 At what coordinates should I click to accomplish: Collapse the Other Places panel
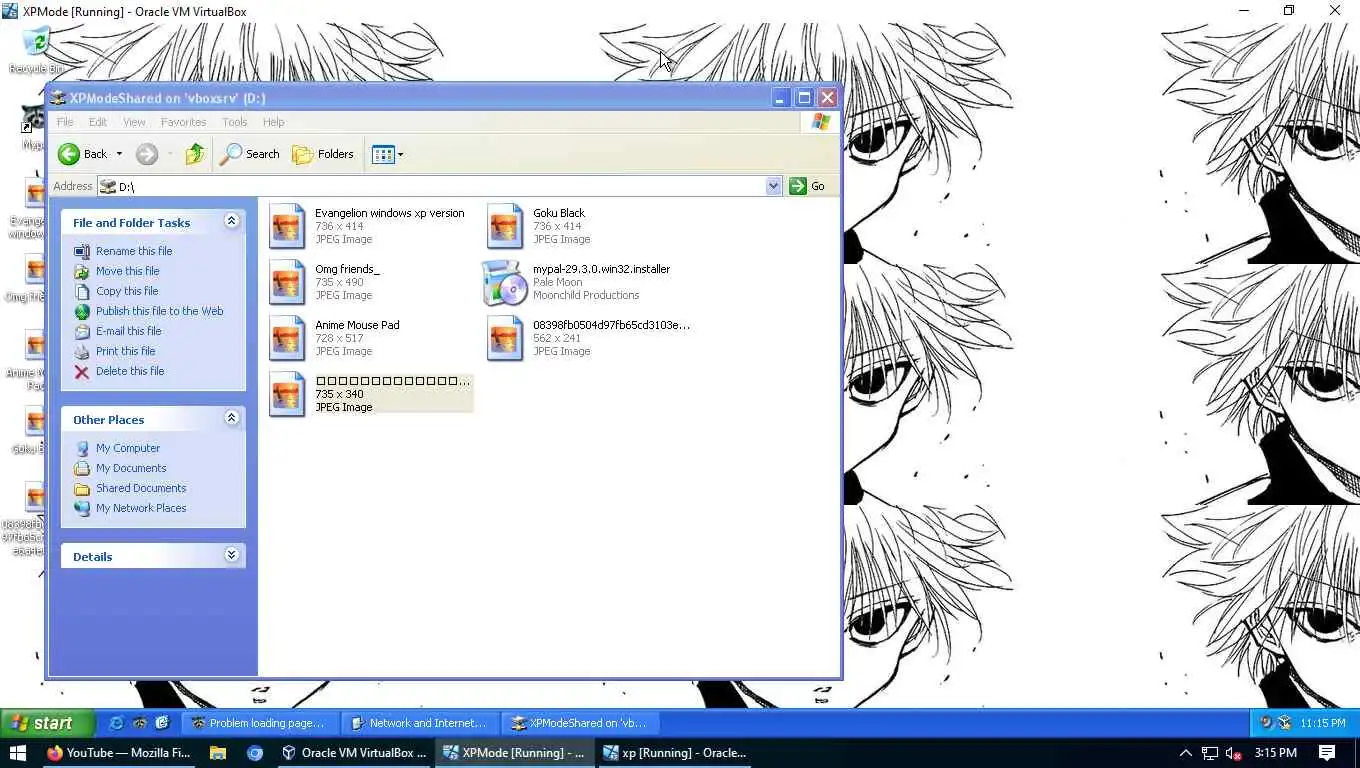tap(232, 418)
